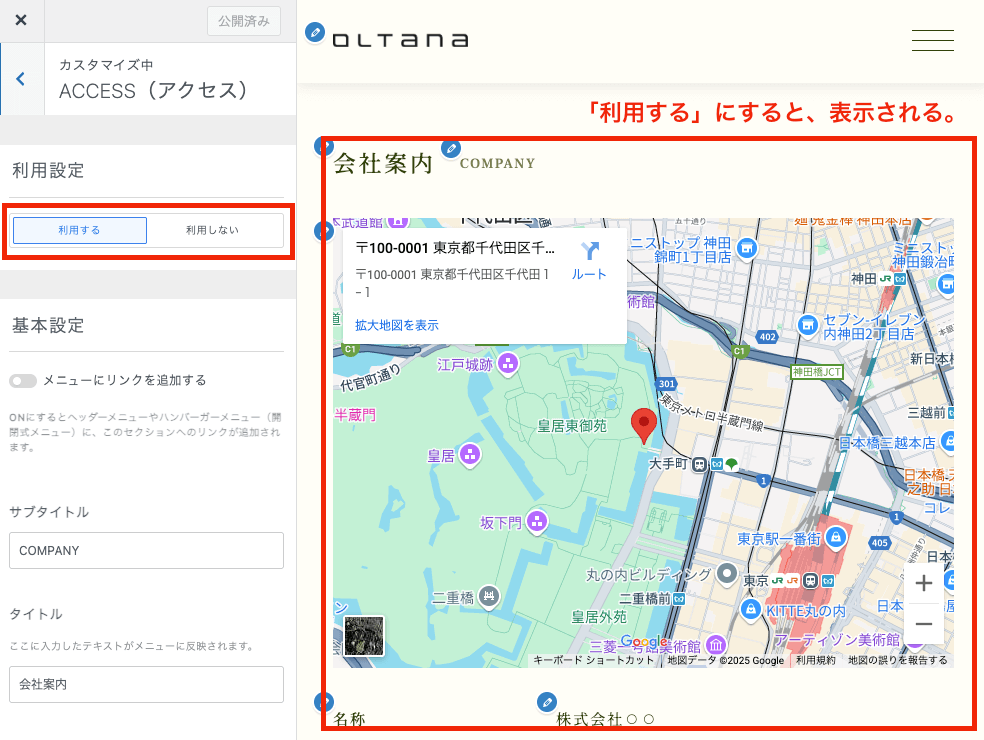Click the 日本橋三越本店 map label

coord(887,443)
